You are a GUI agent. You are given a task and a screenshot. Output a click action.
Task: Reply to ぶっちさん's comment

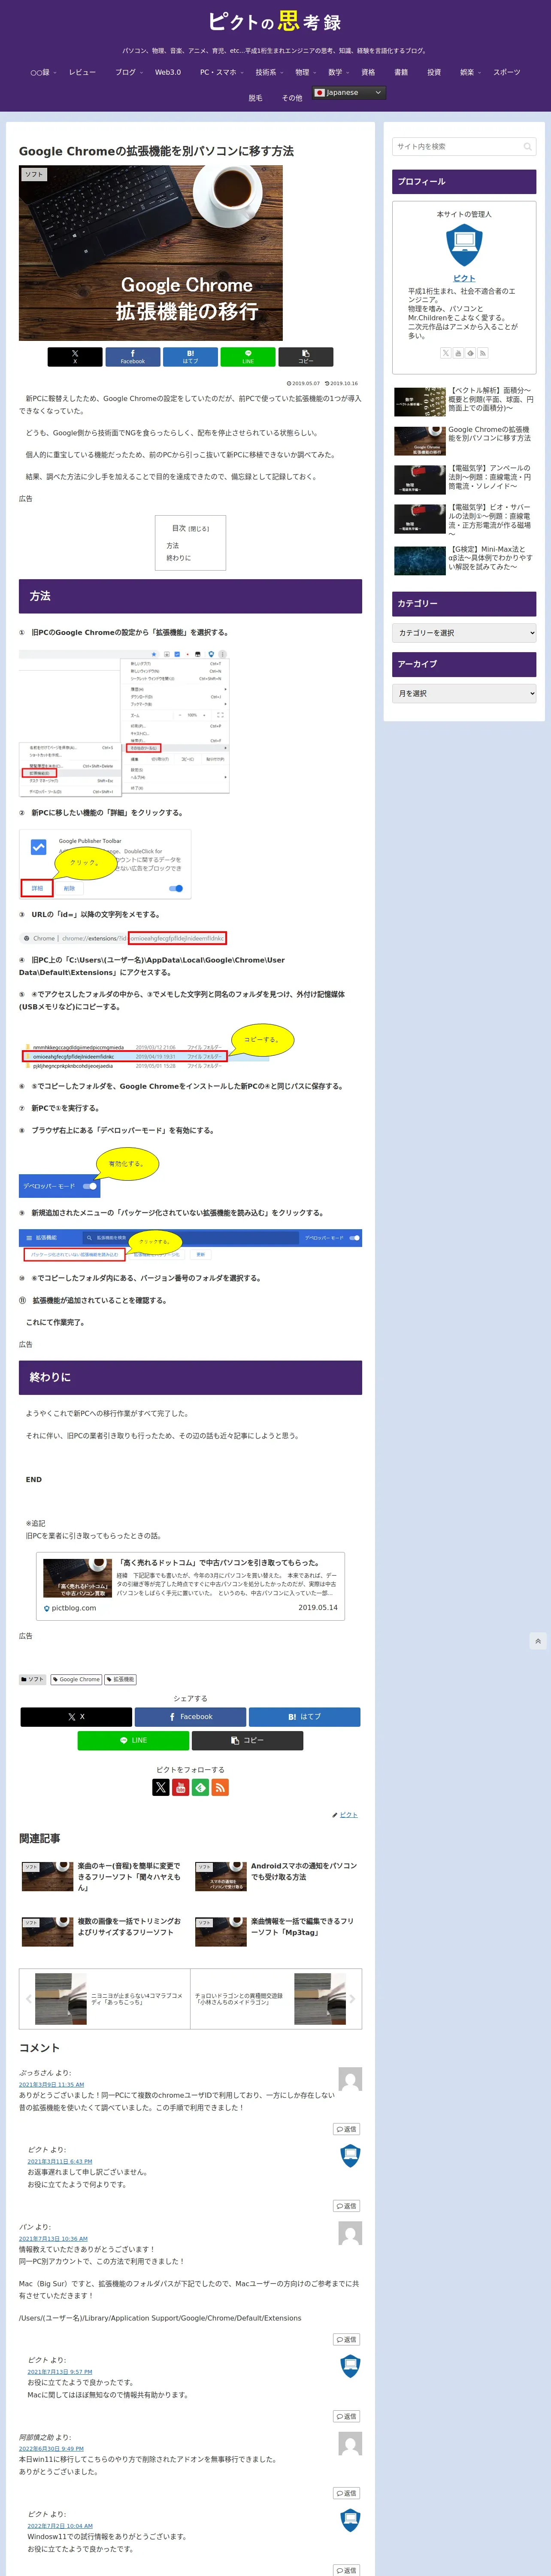(346, 2129)
